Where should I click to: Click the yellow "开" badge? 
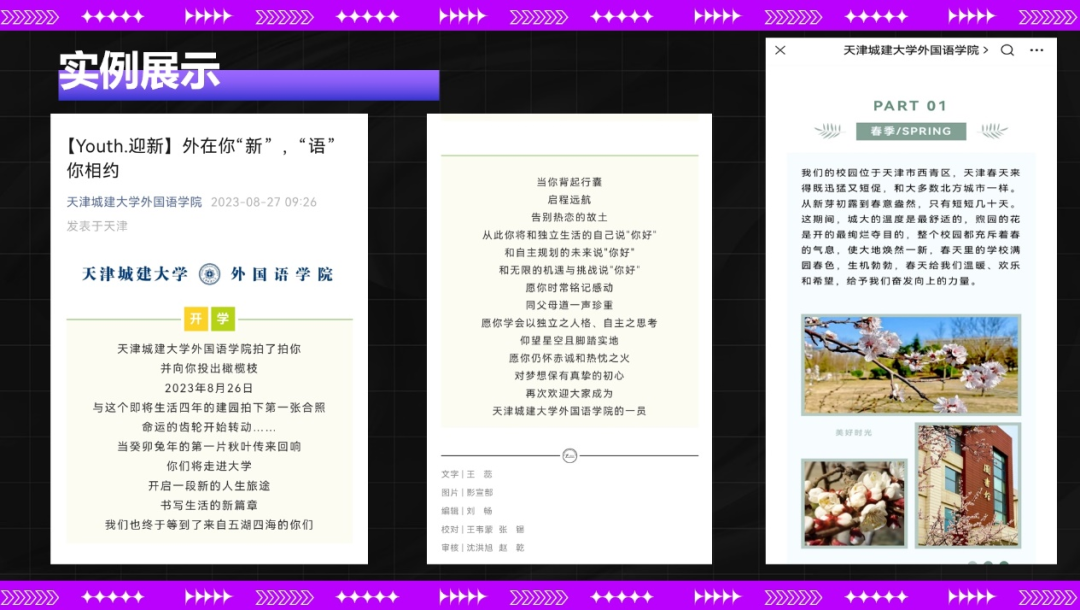click(196, 319)
